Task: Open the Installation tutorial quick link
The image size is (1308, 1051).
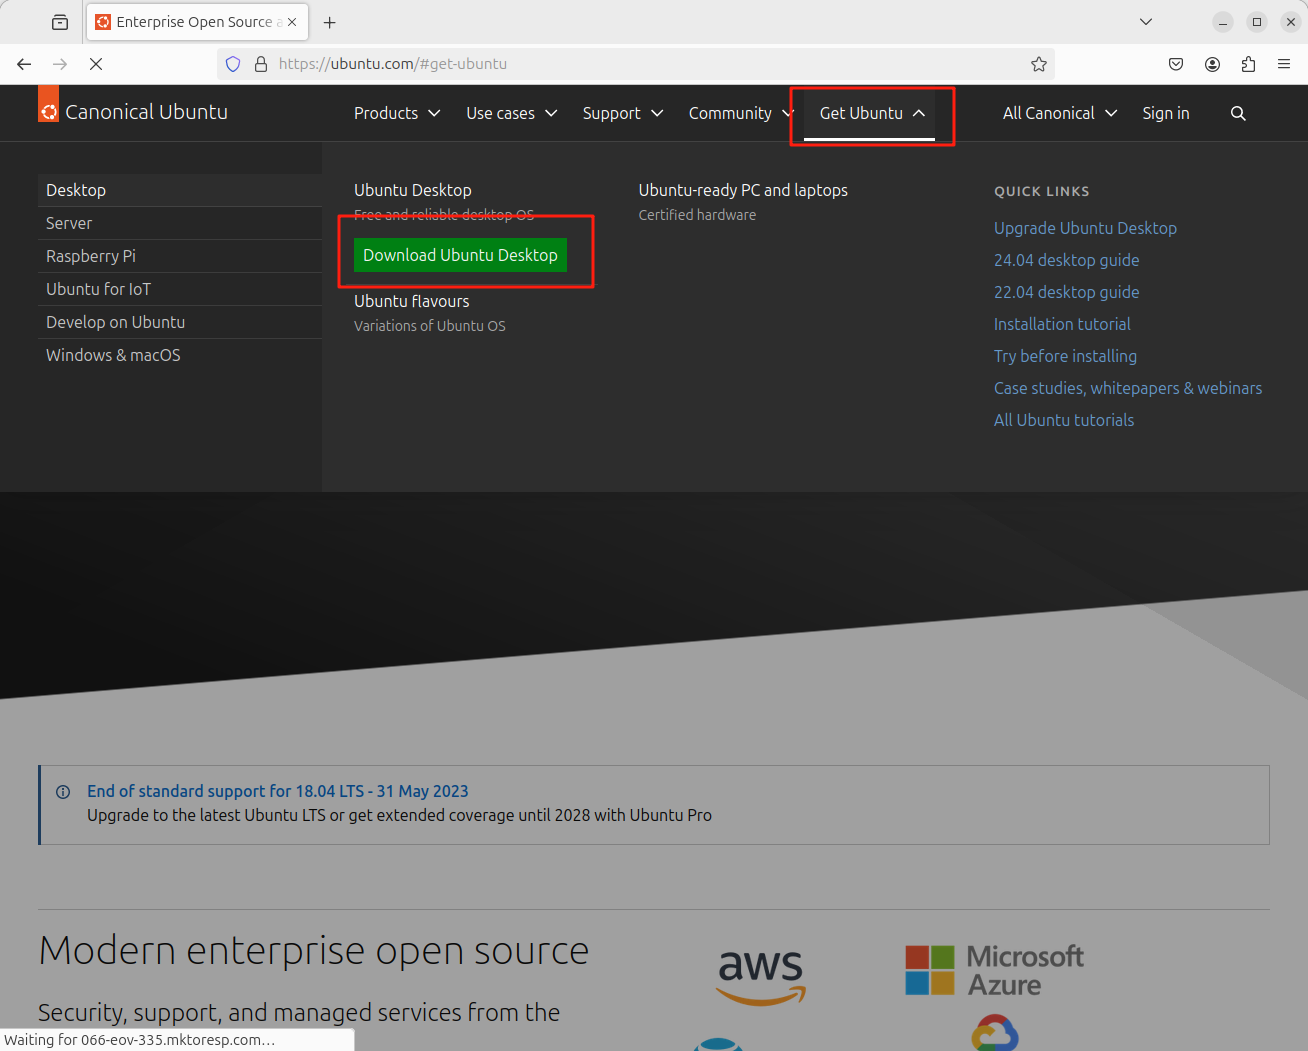Action: [x=1062, y=324]
